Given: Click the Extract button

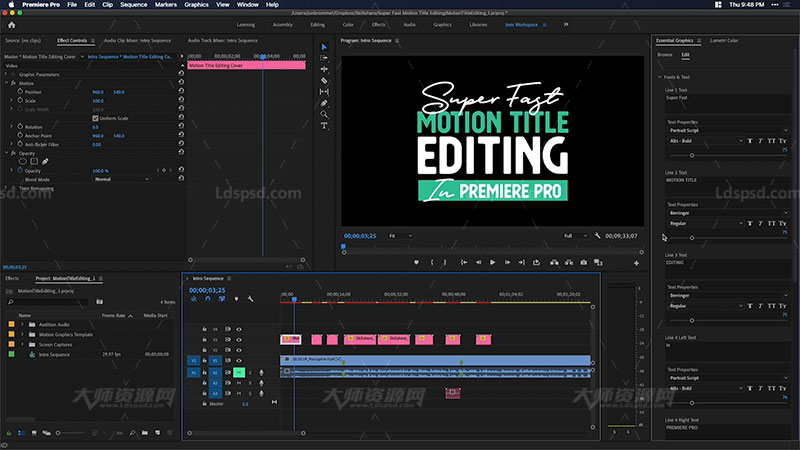Looking at the screenshot, I should click(569, 262).
